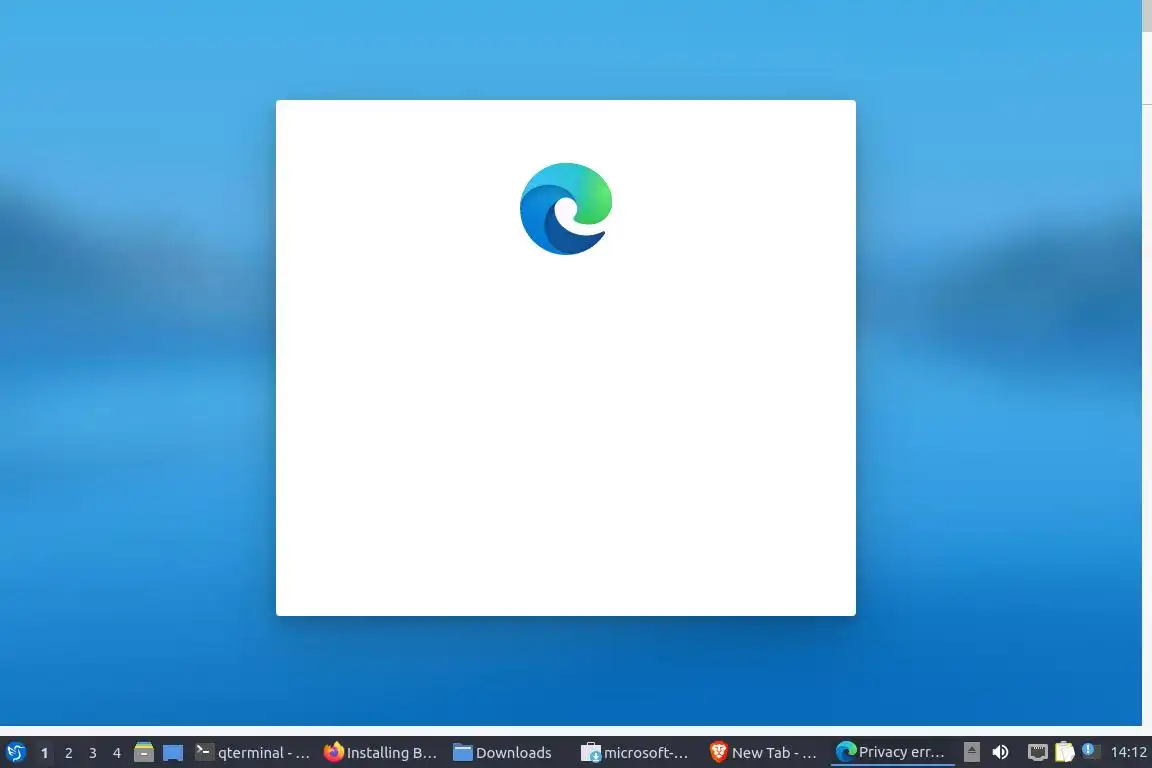Launch the file manager from quick launch
Image resolution: width=1152 pixels, height=768 pixels.
(x=144, y=752)
